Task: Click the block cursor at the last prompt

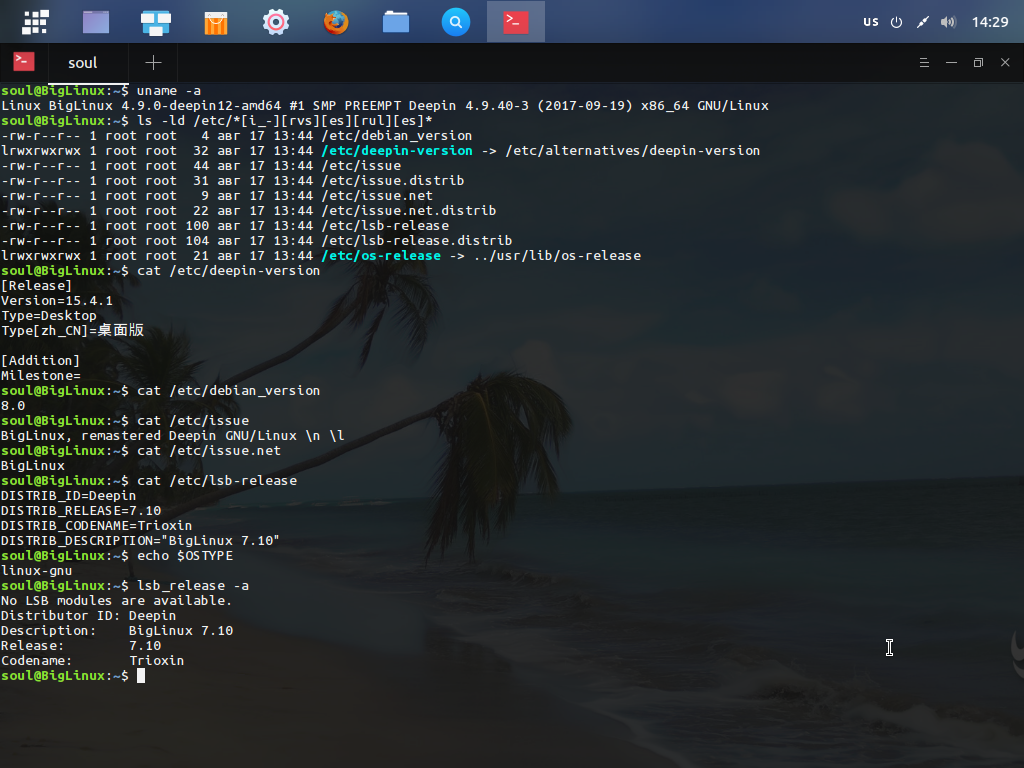Action: [141, 676]
